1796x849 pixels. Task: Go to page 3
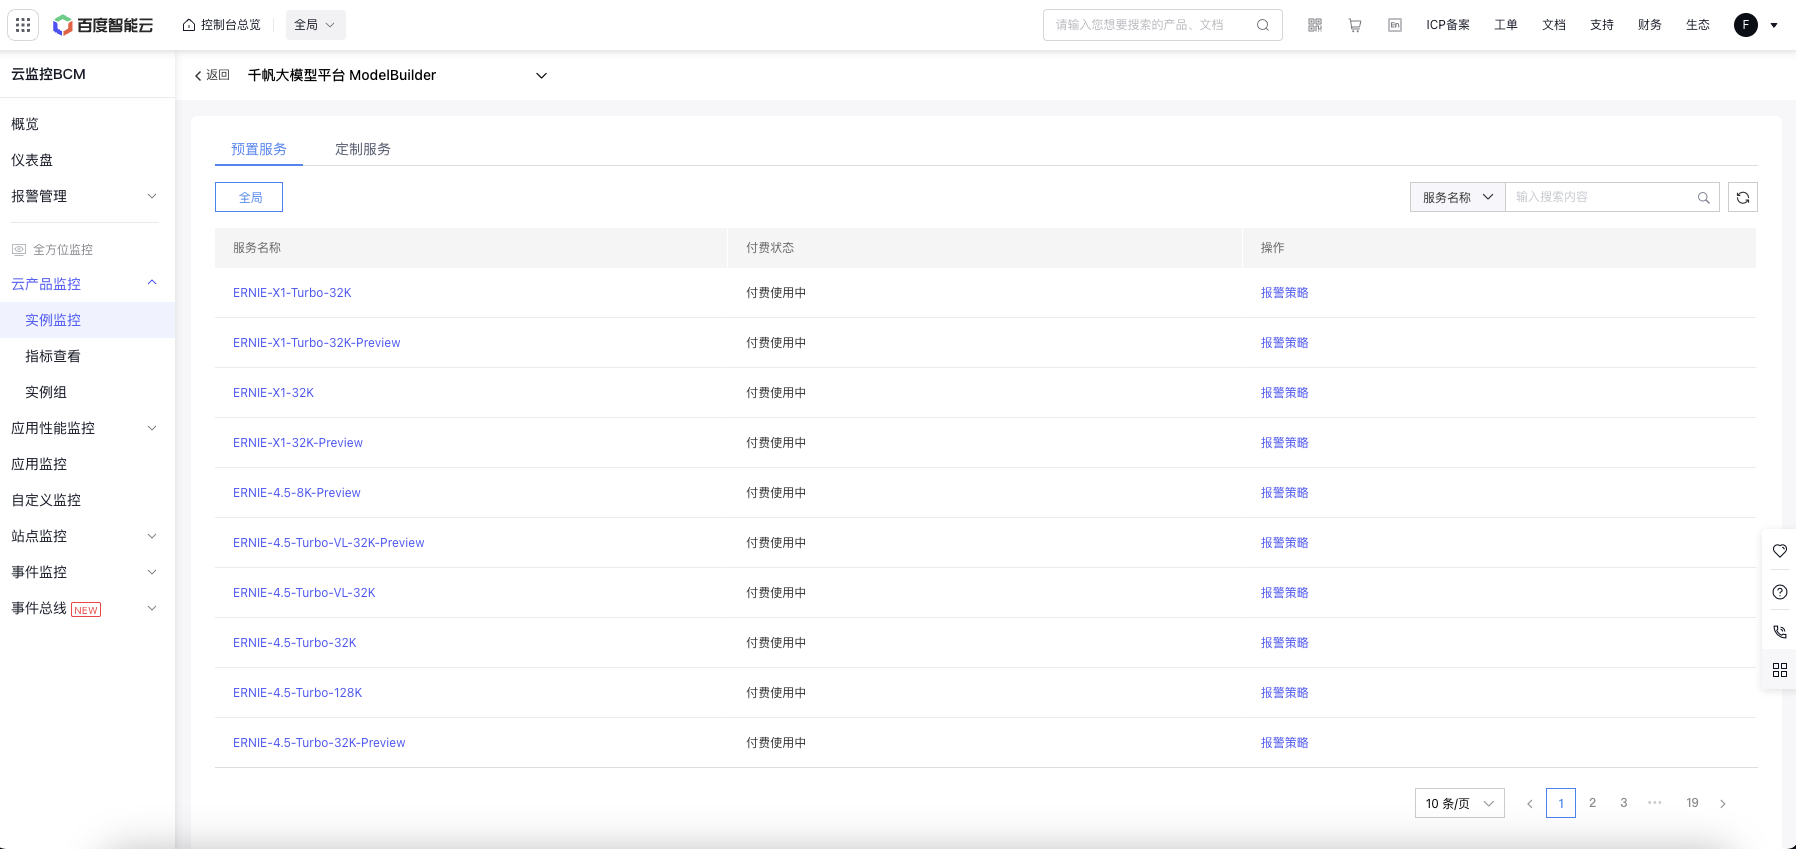pyautogui.click(x=1624, y=803)
